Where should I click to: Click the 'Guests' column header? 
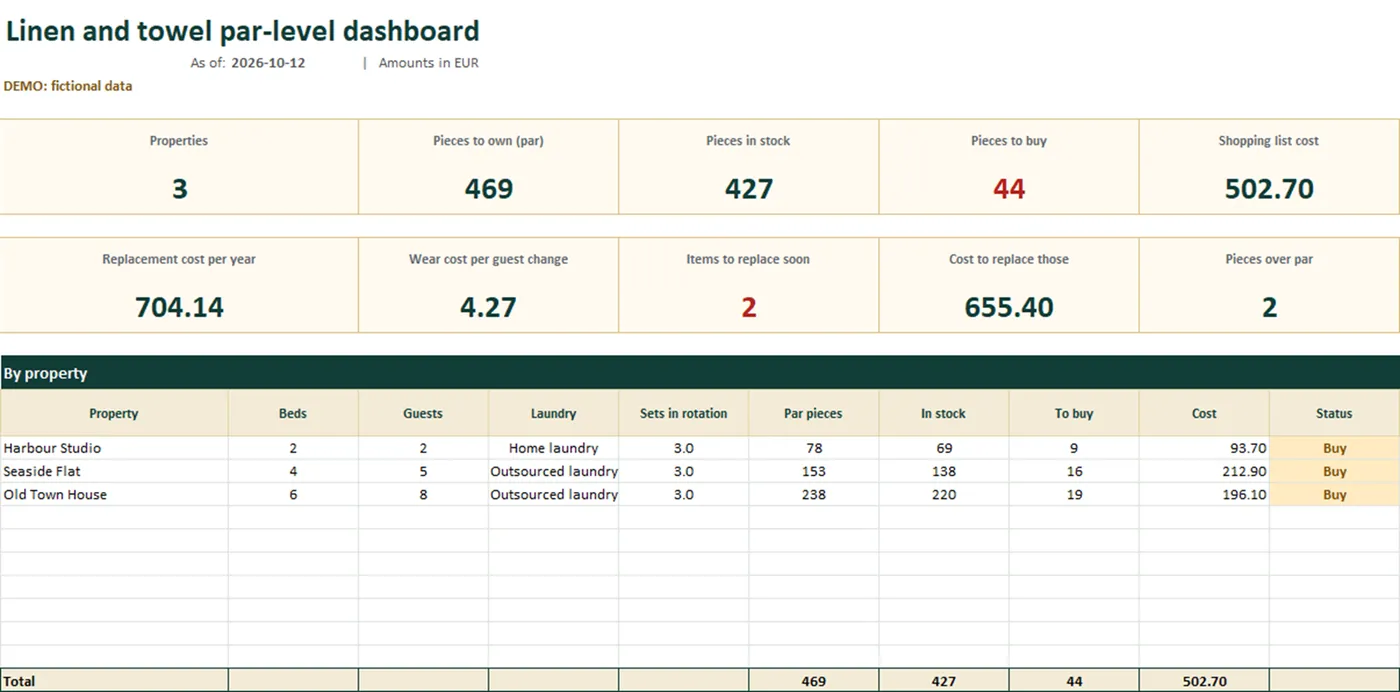click(x=423, y=413)
